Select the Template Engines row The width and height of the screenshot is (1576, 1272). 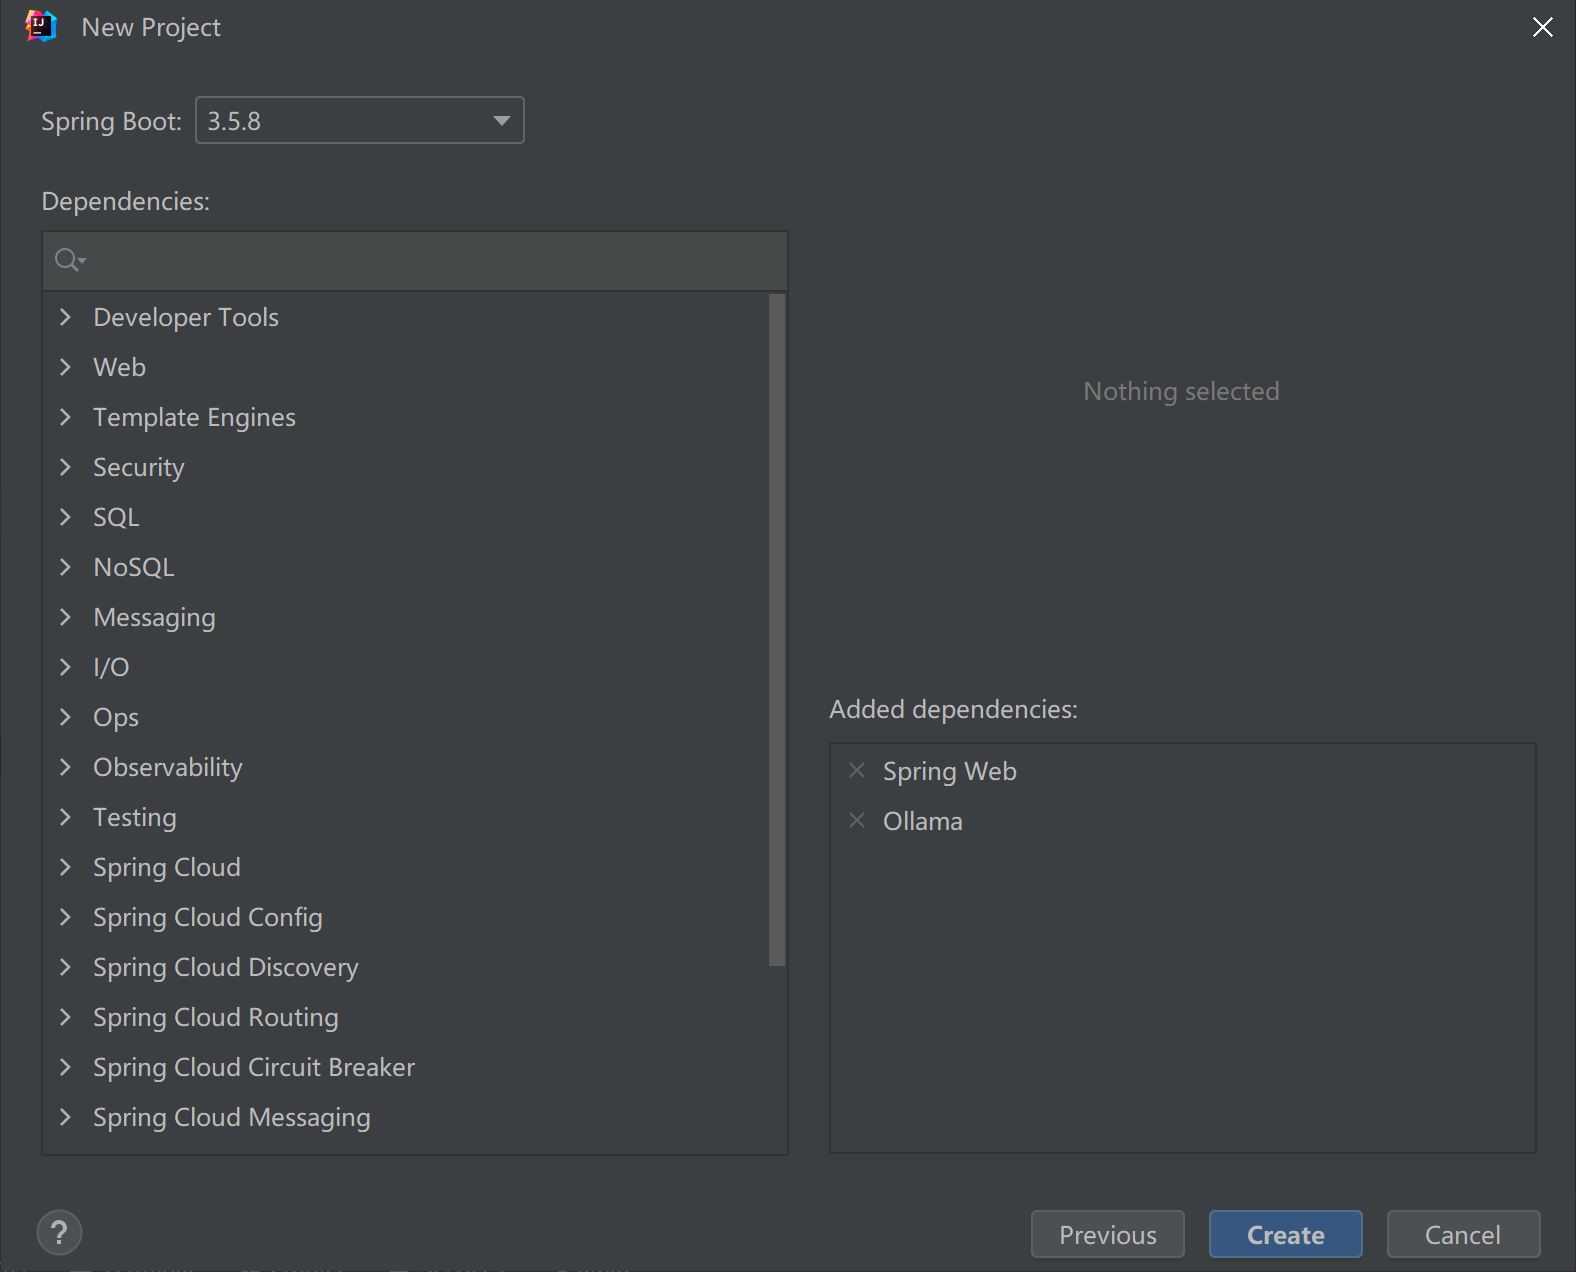tap(406, 417)
